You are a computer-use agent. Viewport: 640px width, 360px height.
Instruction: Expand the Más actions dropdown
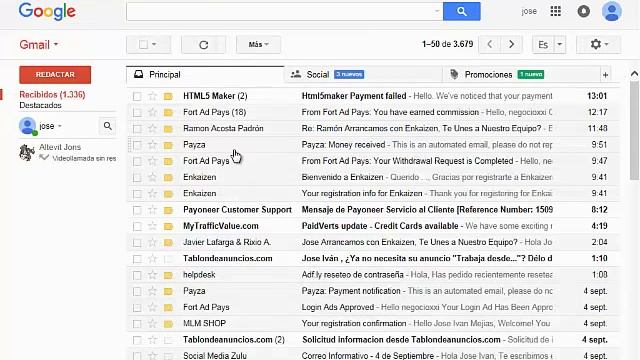pyautogui.click(x=258, y=44)
